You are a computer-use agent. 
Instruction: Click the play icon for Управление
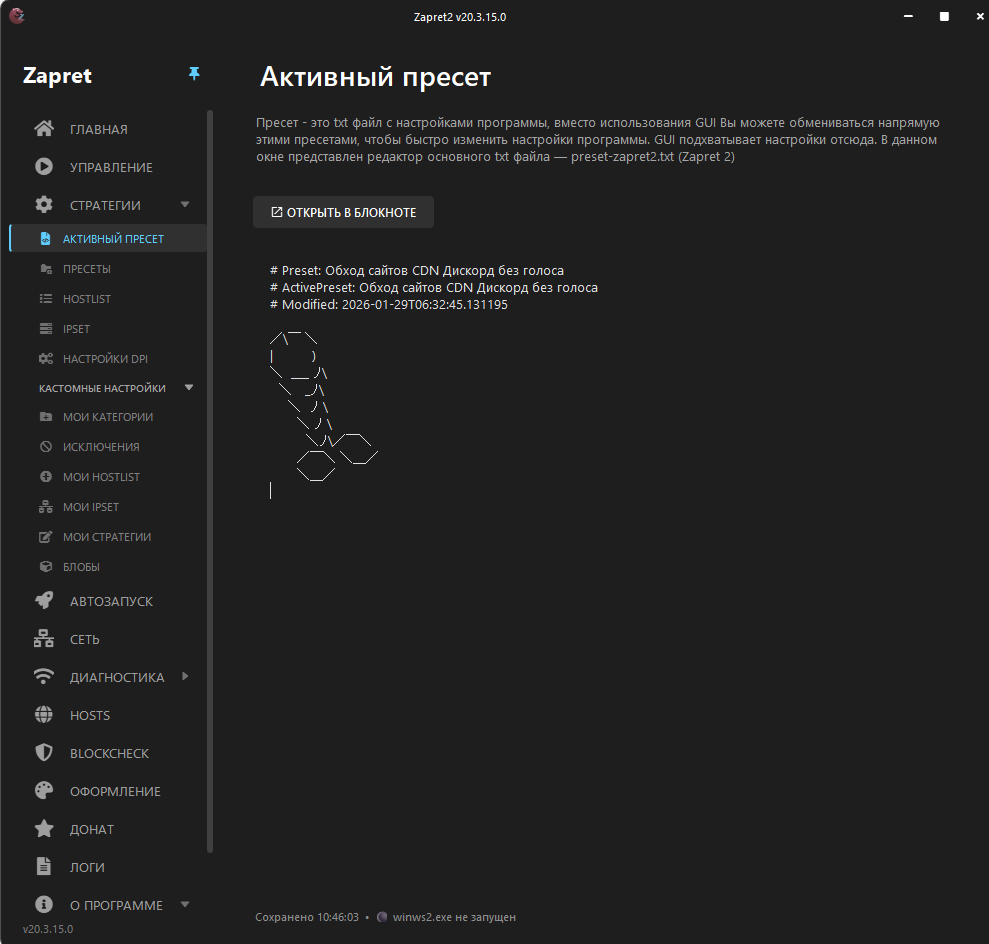click(x=44, y=167)
